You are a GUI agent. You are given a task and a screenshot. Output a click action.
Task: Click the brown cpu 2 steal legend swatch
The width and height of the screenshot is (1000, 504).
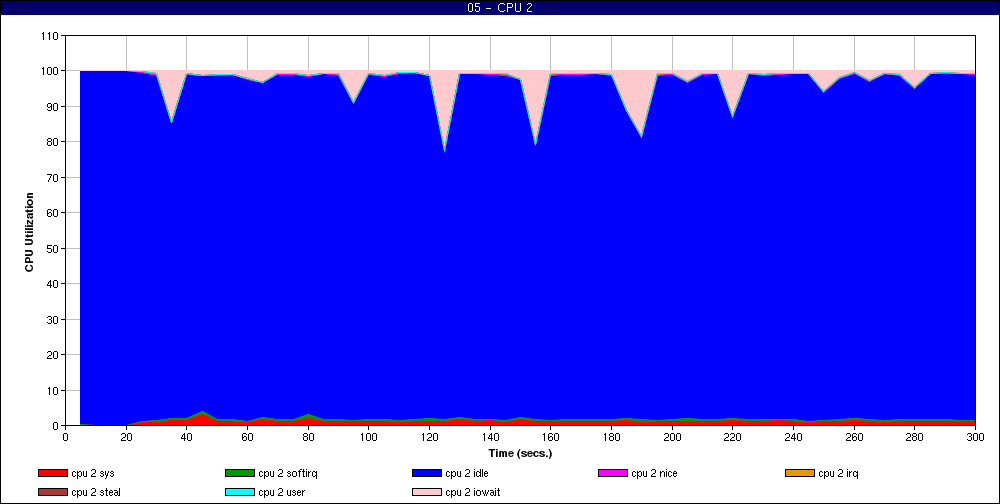[52, 493]
